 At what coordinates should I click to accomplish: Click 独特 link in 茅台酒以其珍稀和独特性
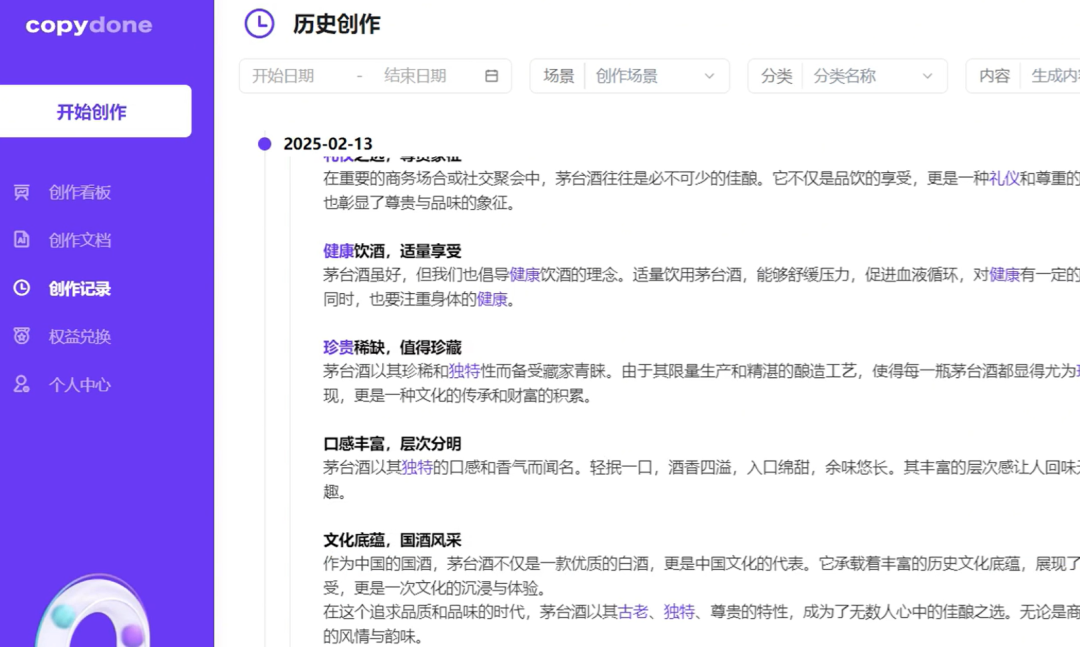(464, 371)
